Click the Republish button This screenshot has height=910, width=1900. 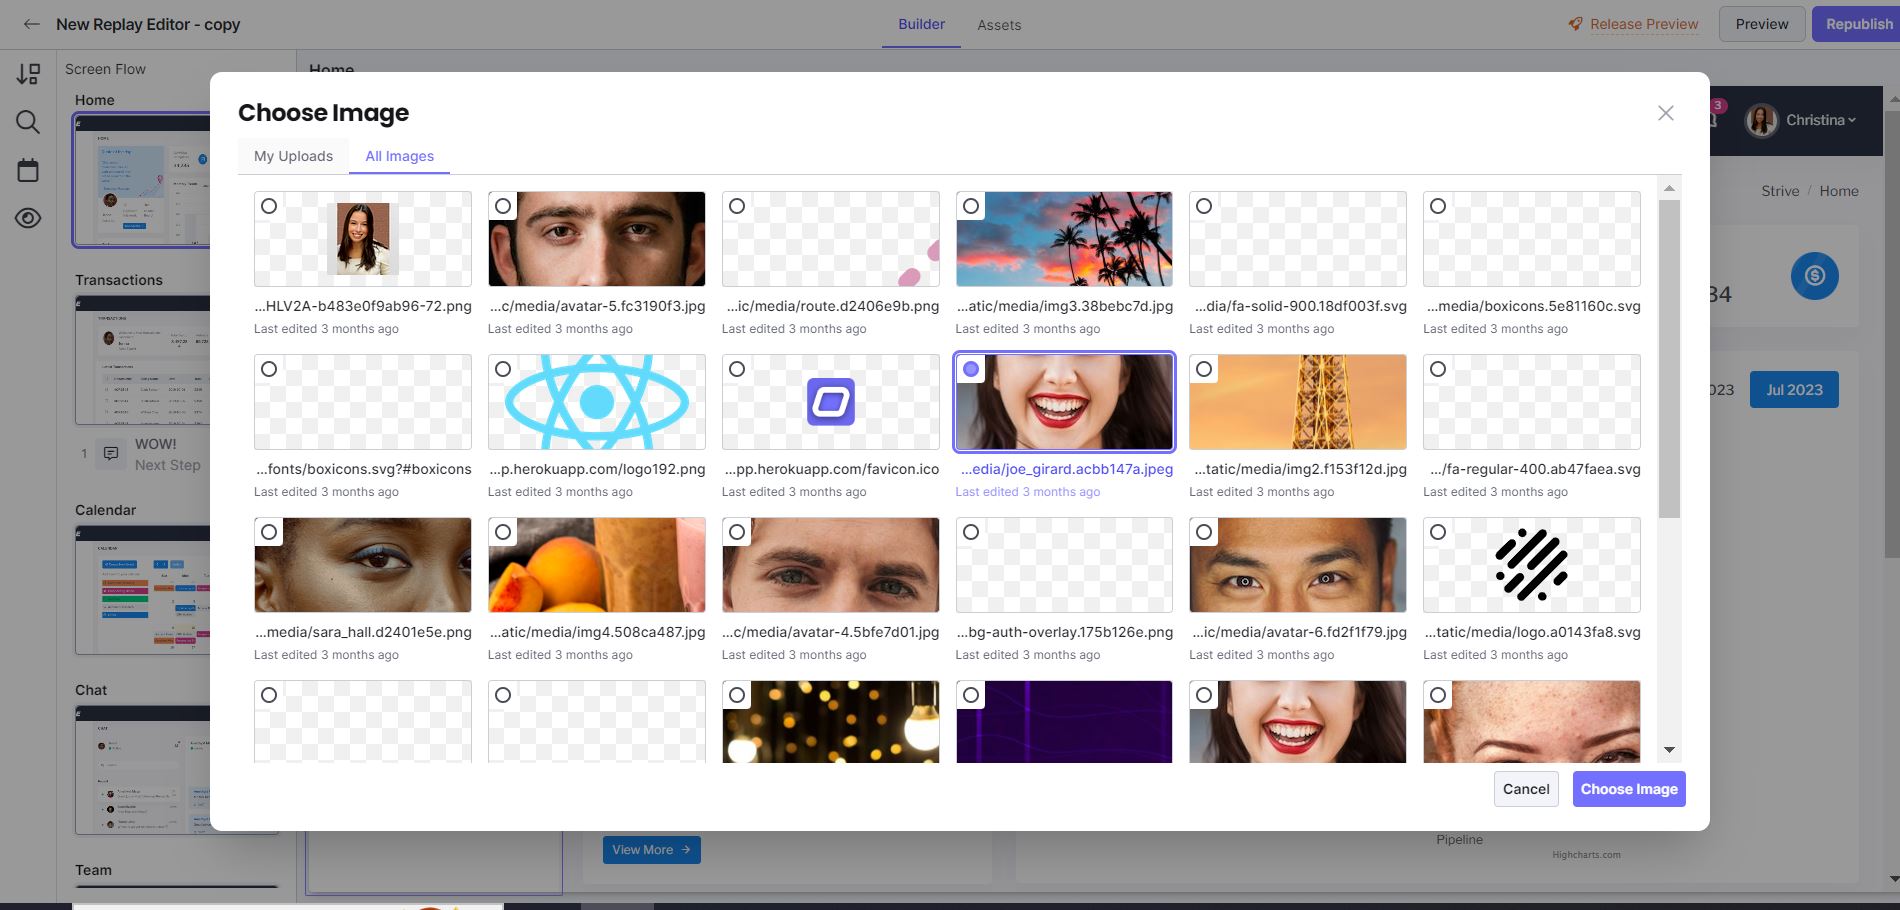coord(1858,24)
